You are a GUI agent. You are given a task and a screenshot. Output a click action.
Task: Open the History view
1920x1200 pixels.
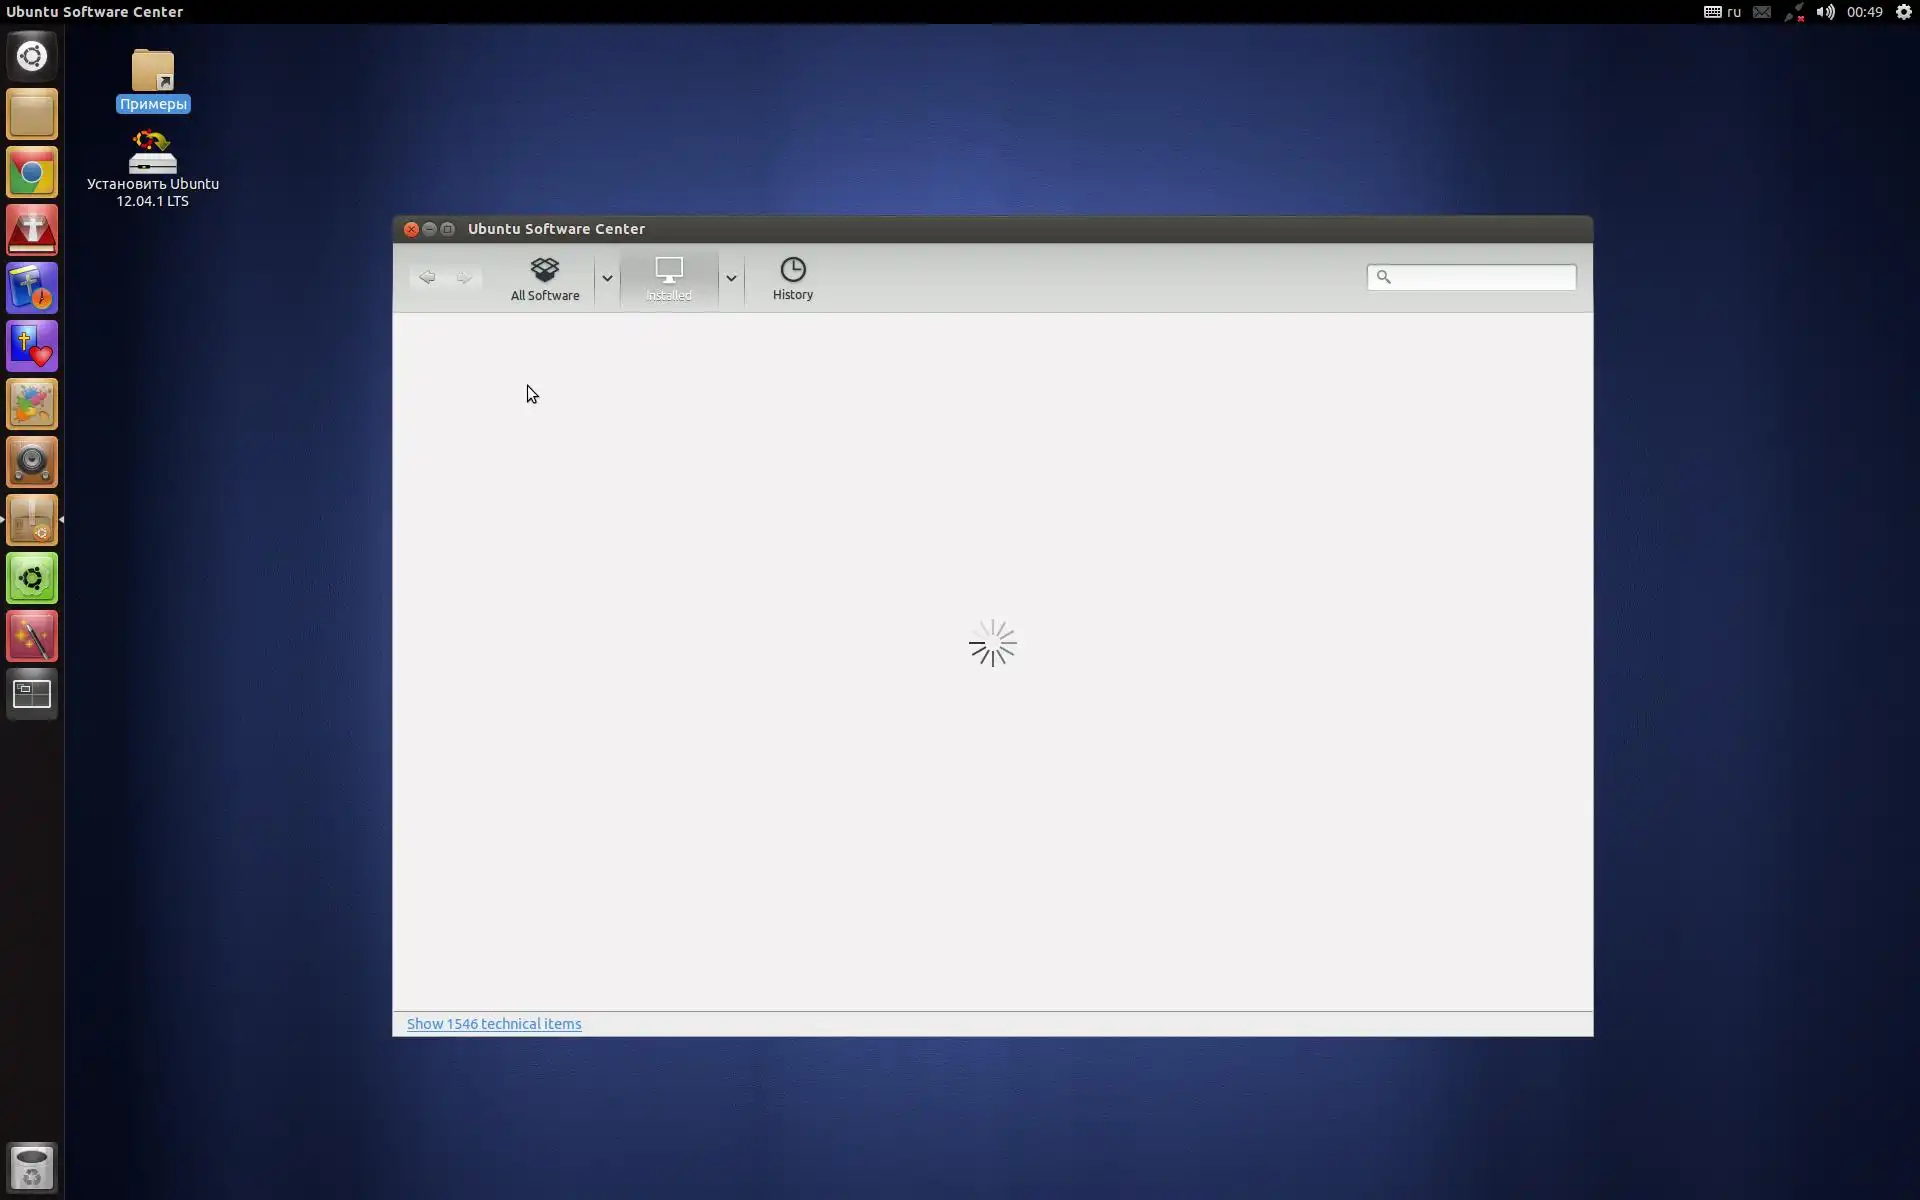(792, 278)
